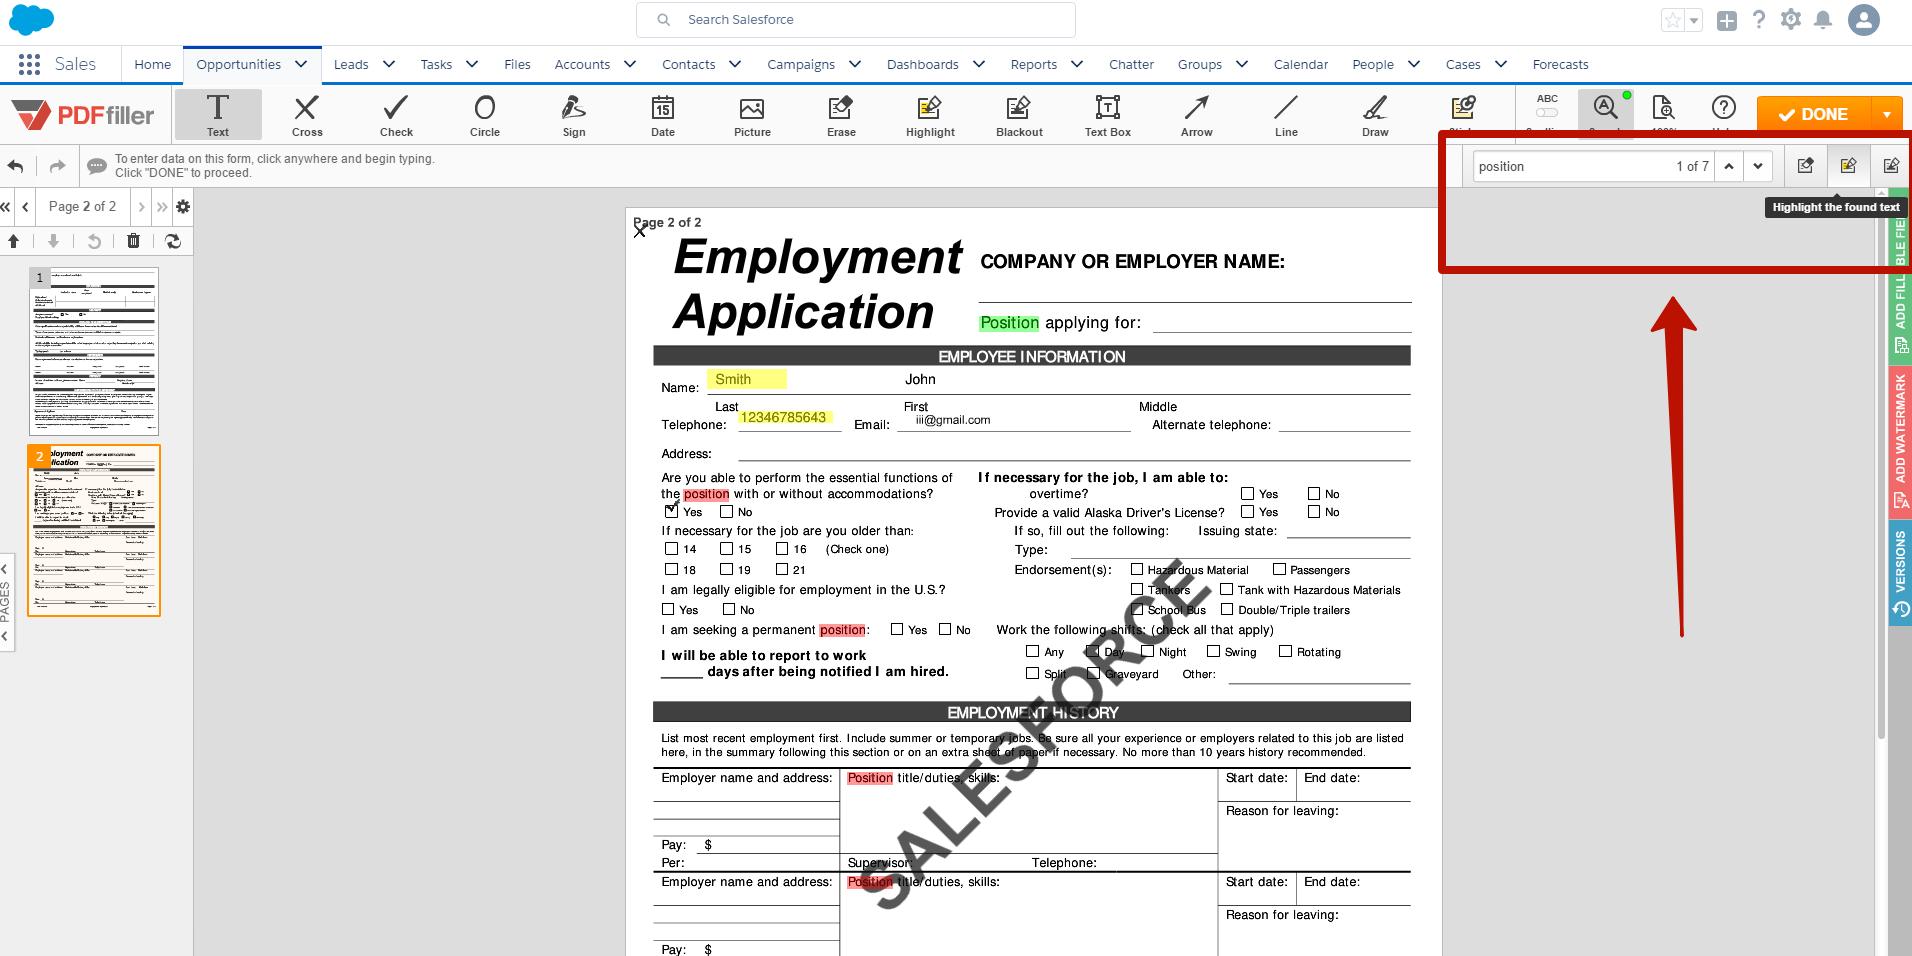Screen dimensions: 1912x956
Task: Select the Sticky note tool
Action: [1463, 110]
